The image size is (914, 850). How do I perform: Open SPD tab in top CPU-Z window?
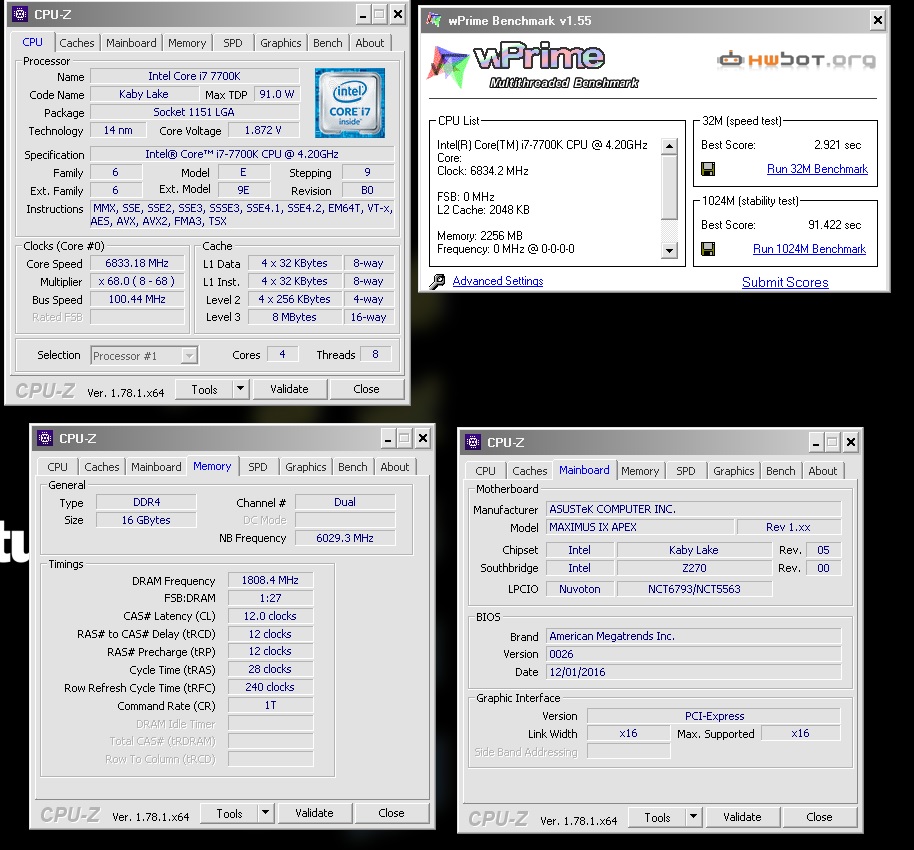pyautogui.click(x=233, y=43)
